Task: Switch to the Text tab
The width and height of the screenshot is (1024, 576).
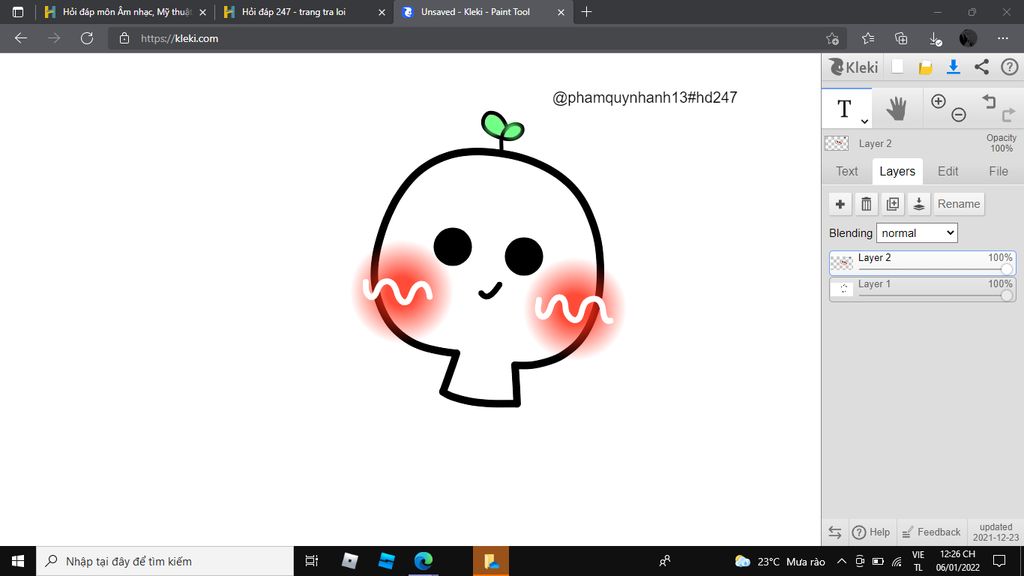Action: 846,171
